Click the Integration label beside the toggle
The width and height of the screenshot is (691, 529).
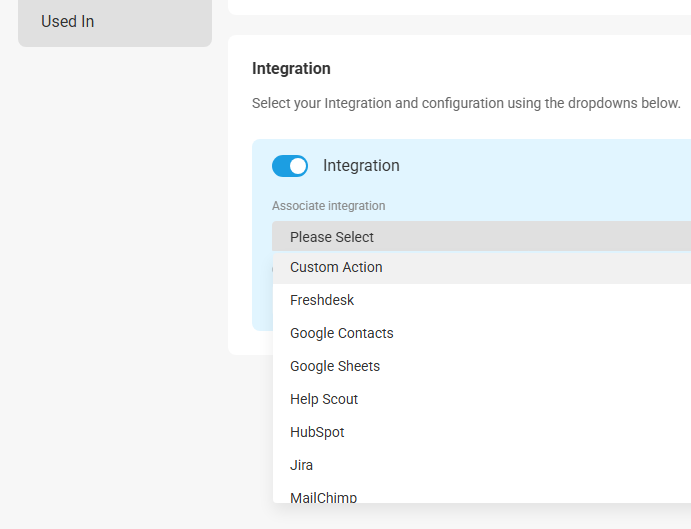[361, 165]
